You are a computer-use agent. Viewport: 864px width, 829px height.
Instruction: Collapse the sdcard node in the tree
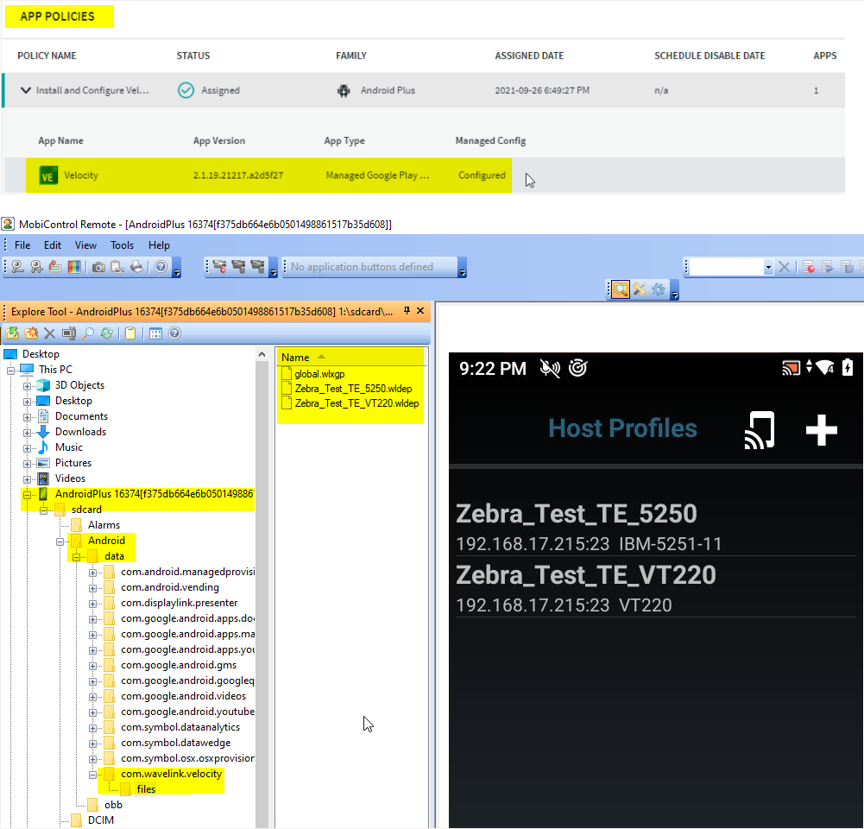[41, 509]
